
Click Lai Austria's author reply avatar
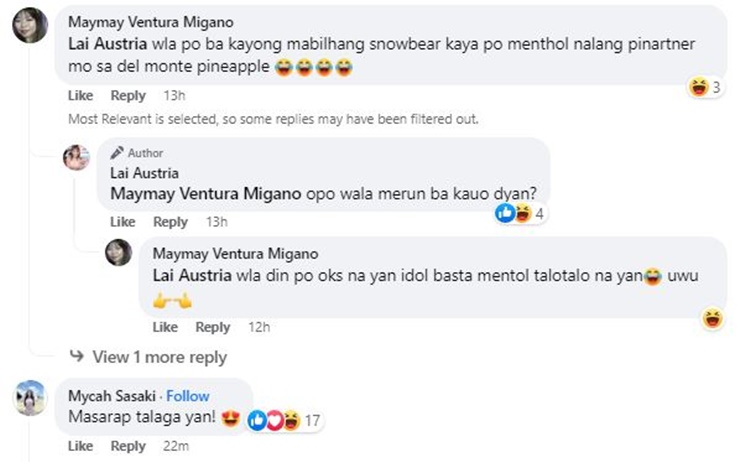[x=77, y=157]
